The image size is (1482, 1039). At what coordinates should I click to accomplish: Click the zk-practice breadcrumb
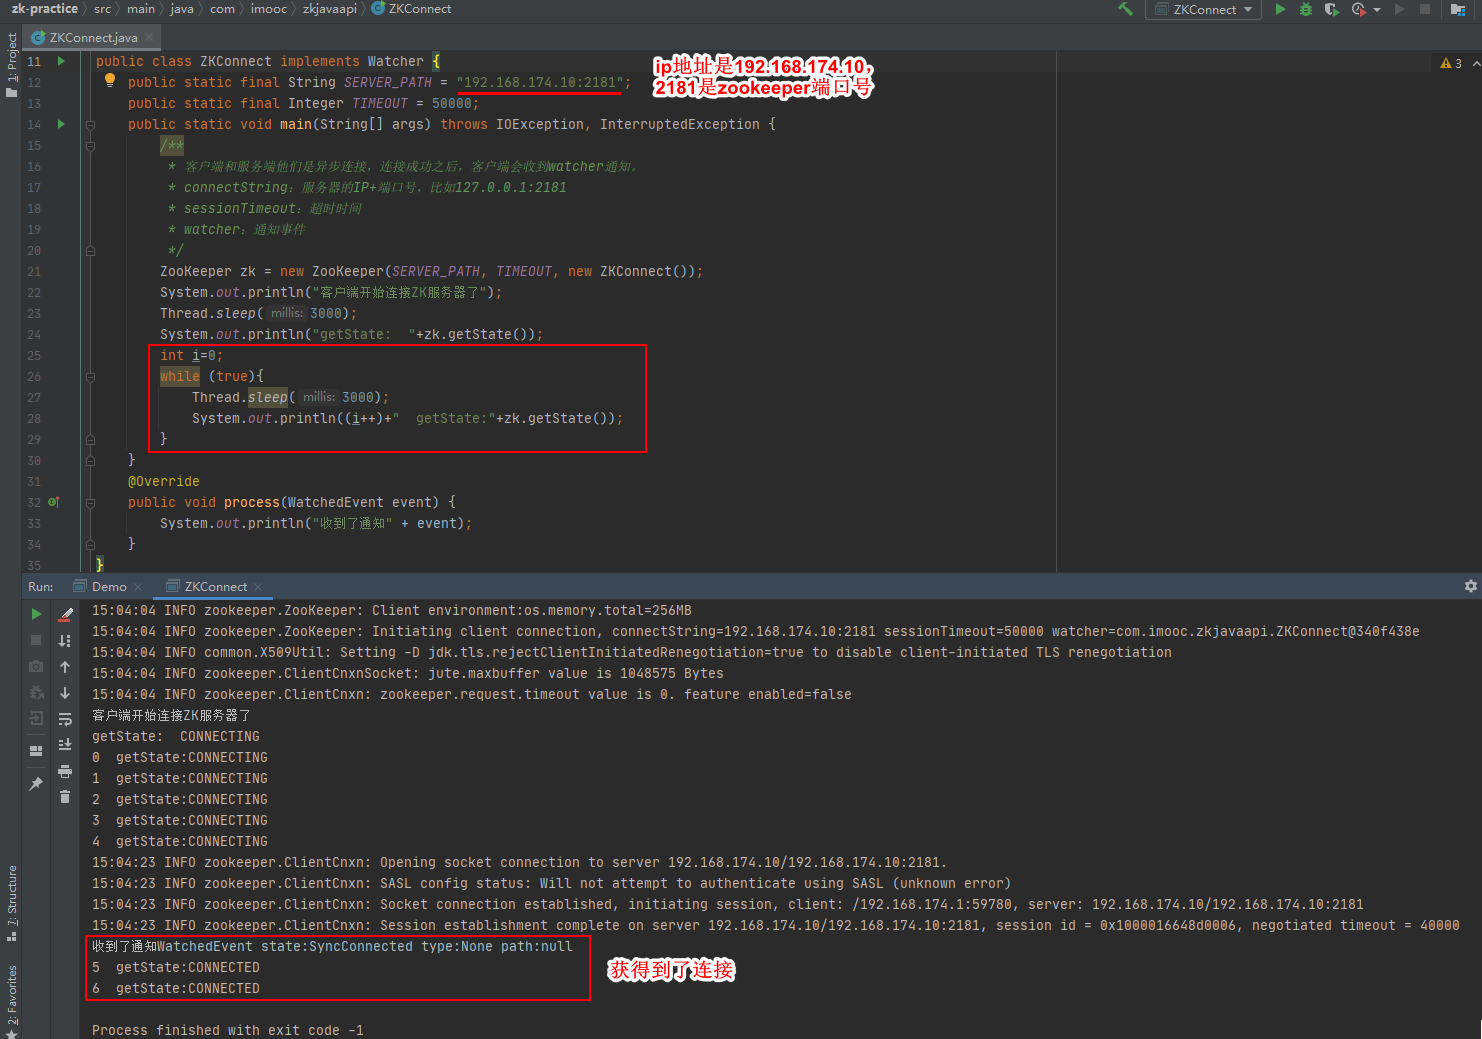tap(44, 9)
